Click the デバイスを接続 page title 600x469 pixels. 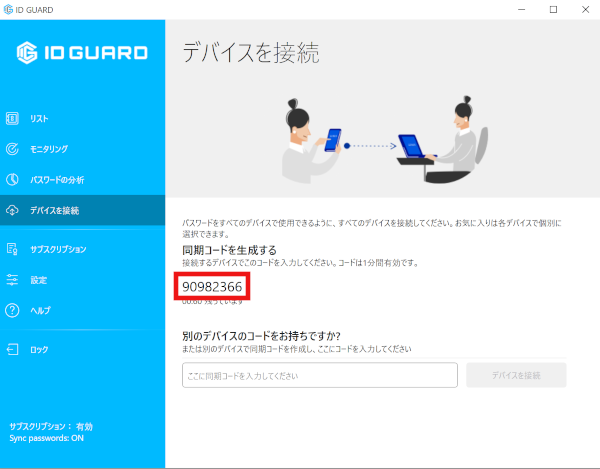251,52
